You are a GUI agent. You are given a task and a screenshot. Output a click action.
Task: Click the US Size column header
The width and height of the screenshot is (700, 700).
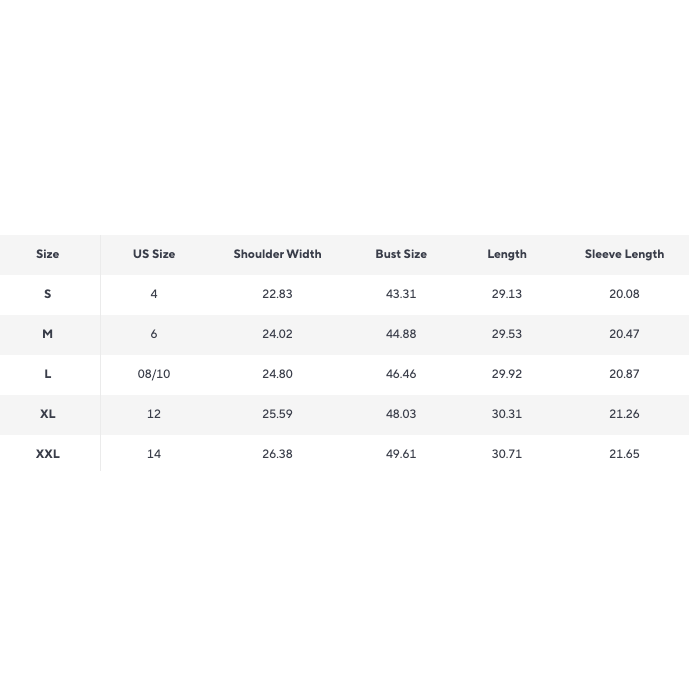[154, 254]
